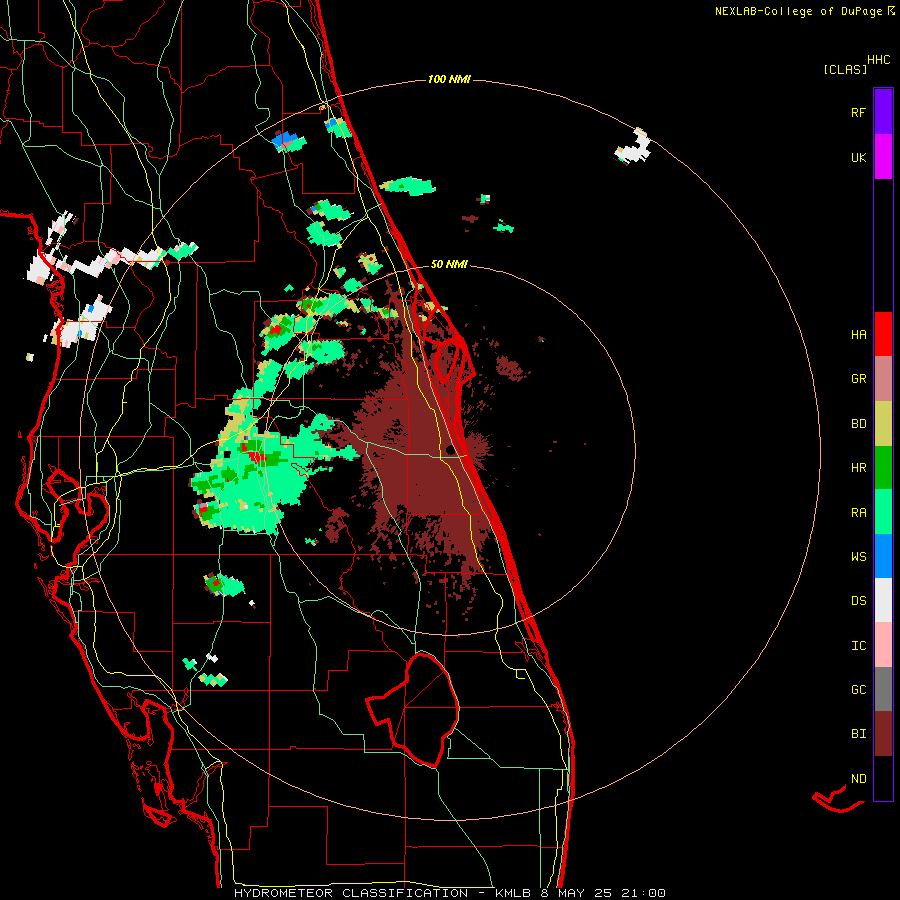Click the BI brown legend swatch
This screenshot has height=900, width=900.
pyautogui.click(x=883, y=734)
